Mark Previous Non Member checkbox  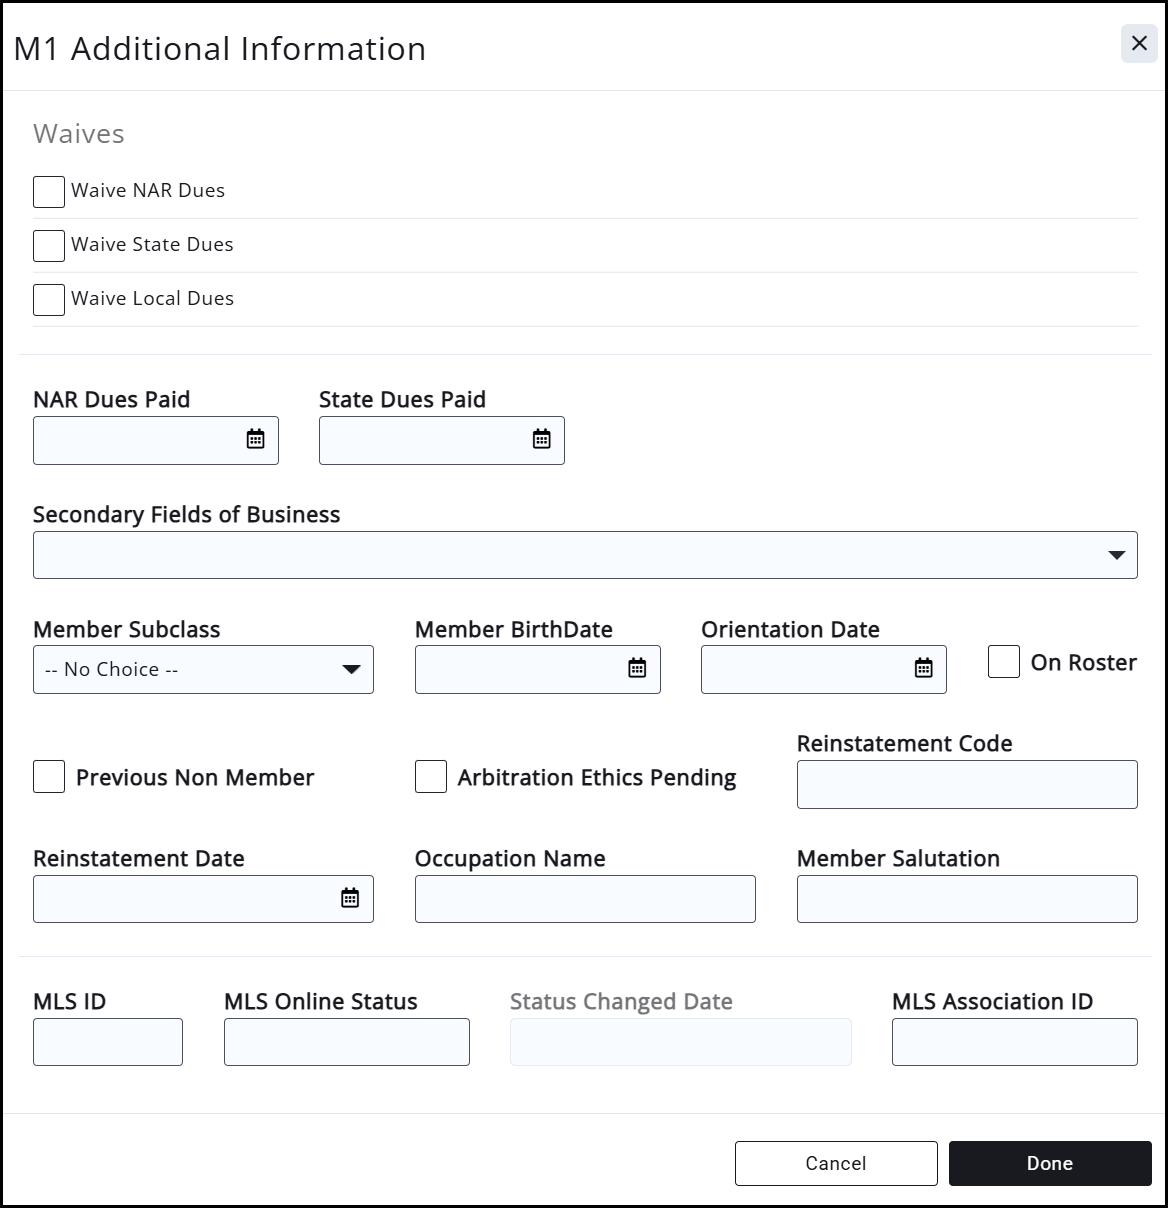pyautogui.click(x=49, y=777)
